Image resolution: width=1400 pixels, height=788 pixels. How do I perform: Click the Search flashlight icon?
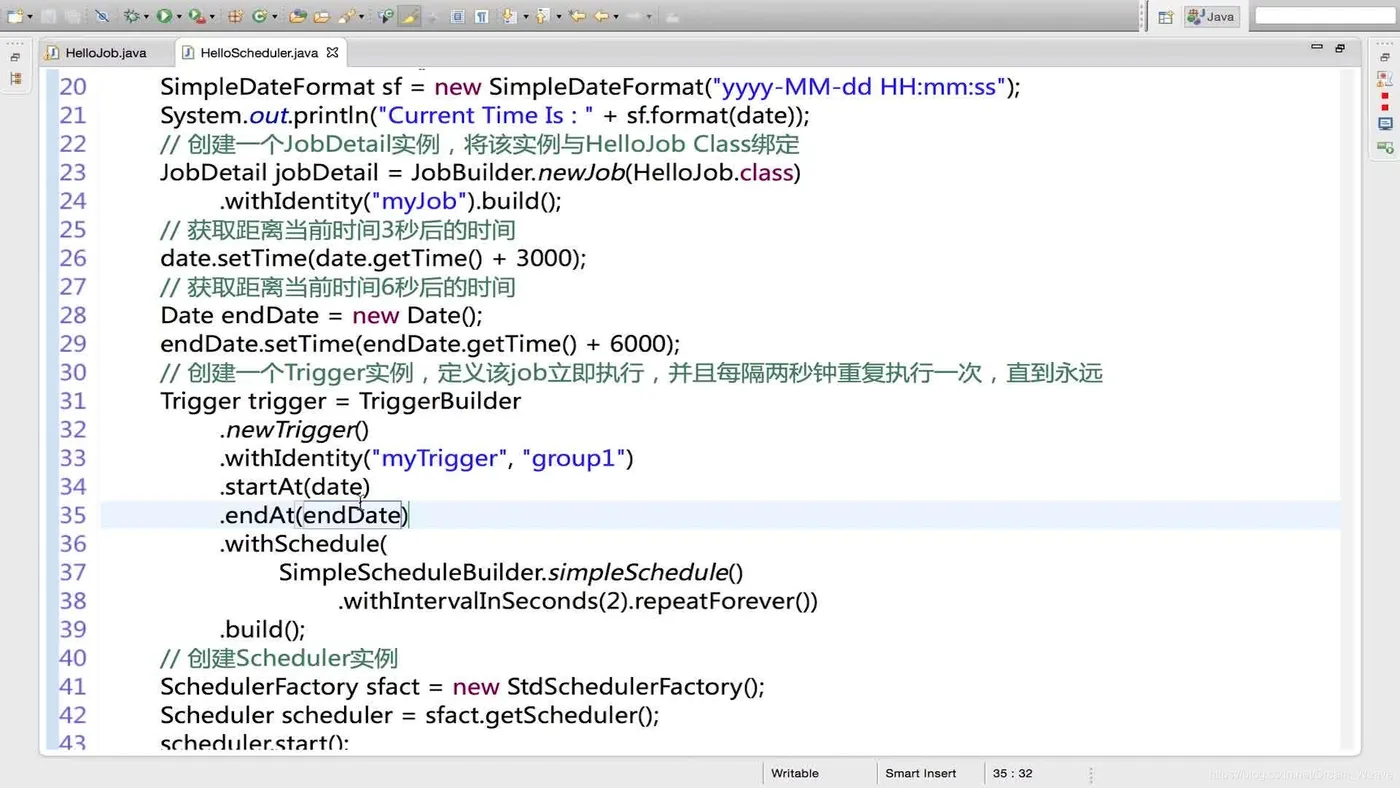[347, 16]
